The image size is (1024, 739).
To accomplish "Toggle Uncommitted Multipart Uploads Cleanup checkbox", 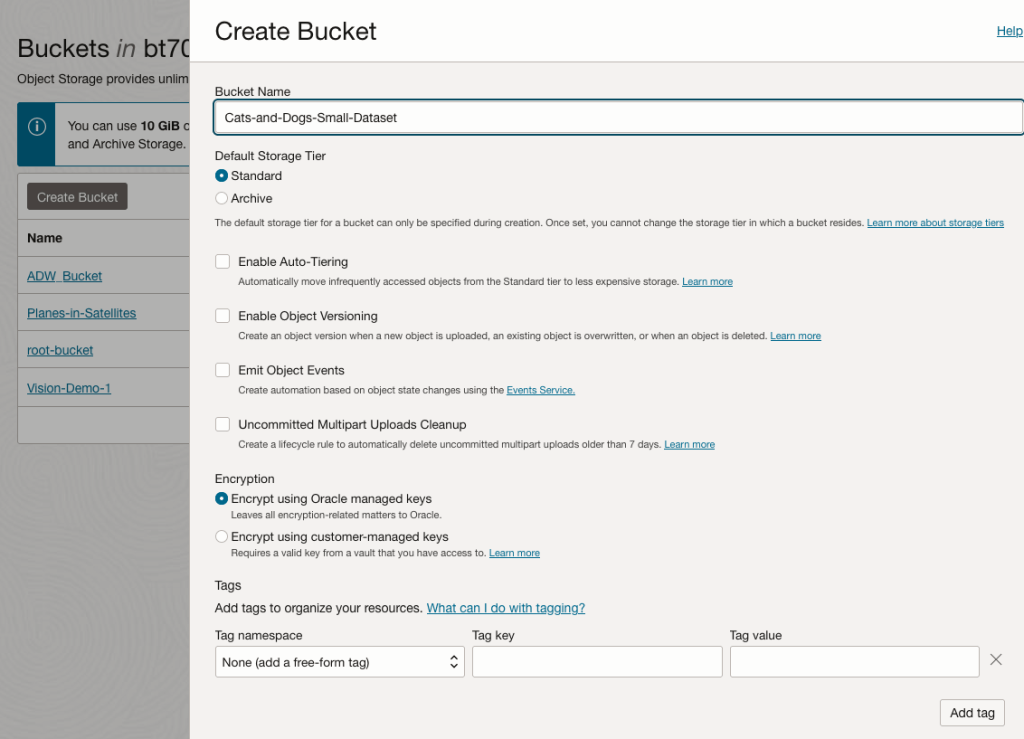I will click(223, 424).
